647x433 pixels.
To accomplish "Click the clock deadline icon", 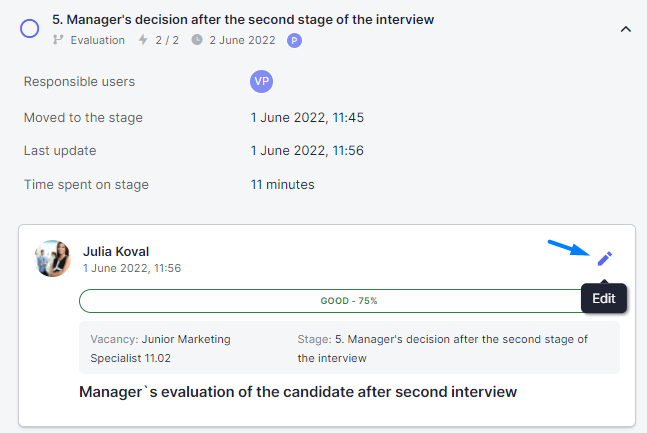I will [x=197, y=40].
